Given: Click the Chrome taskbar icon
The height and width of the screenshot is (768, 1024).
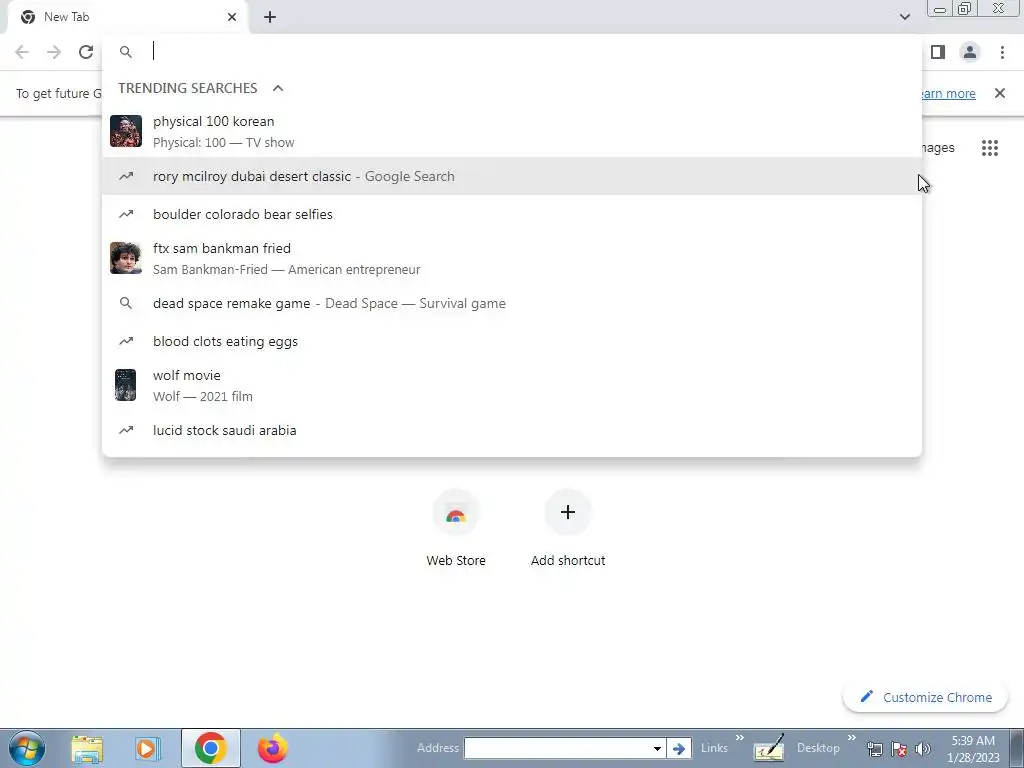Looking at the screenshot, I should pos(210,748).
